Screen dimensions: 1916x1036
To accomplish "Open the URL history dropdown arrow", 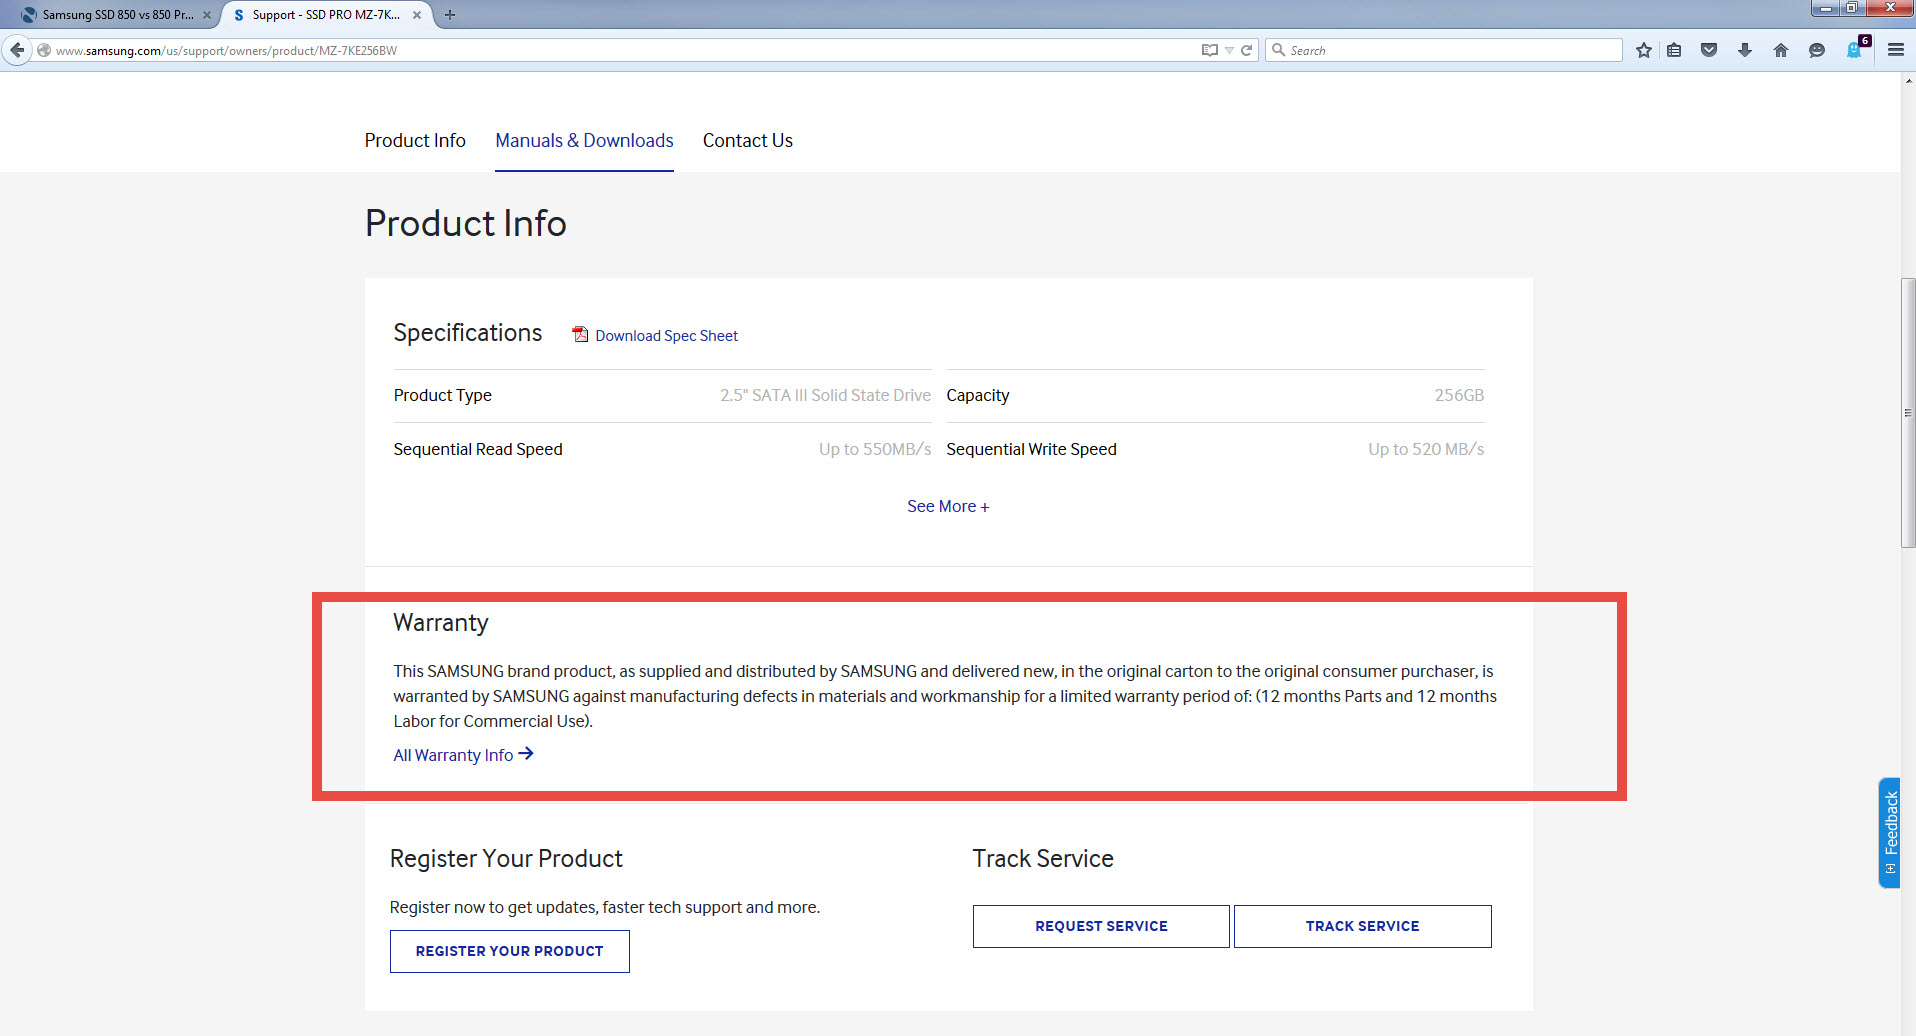I will click(1229, 50).
